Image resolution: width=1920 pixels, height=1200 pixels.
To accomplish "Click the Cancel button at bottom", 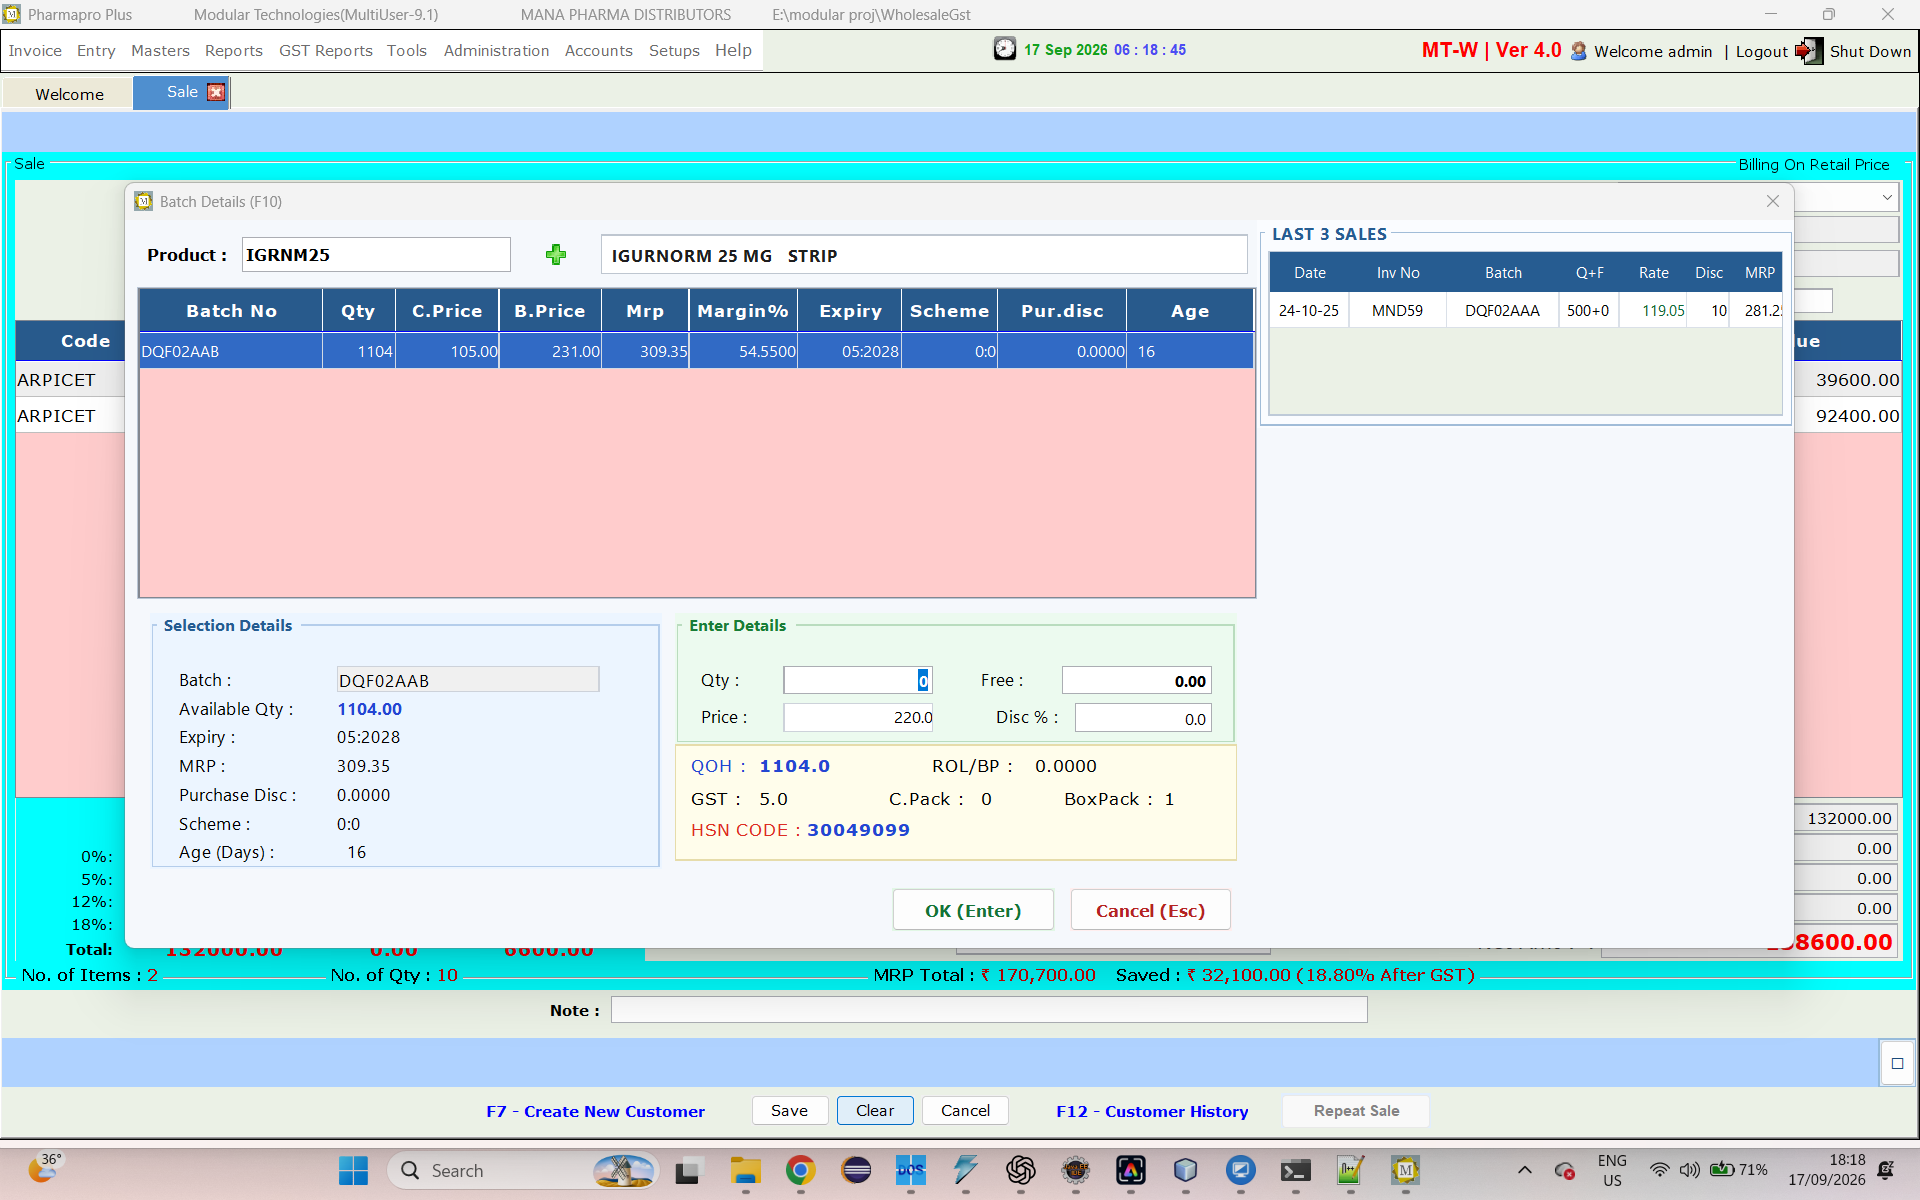I will (x=965, y=1111).
